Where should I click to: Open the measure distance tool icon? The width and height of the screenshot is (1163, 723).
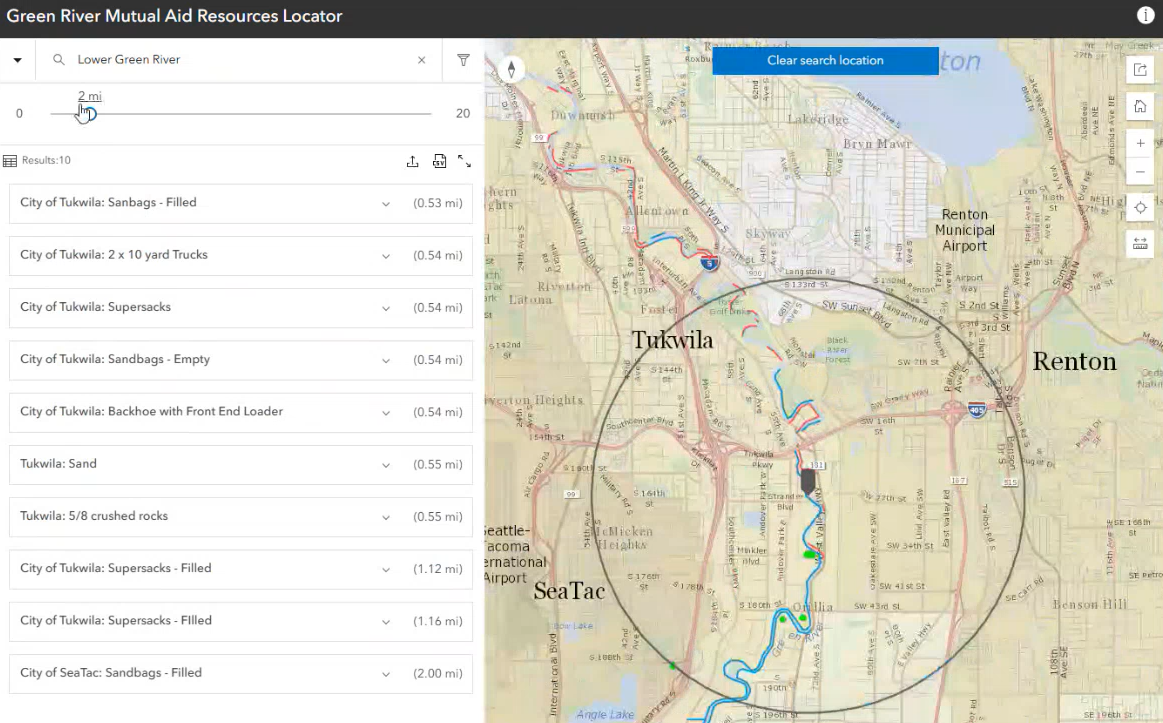tap(1140, 243)
